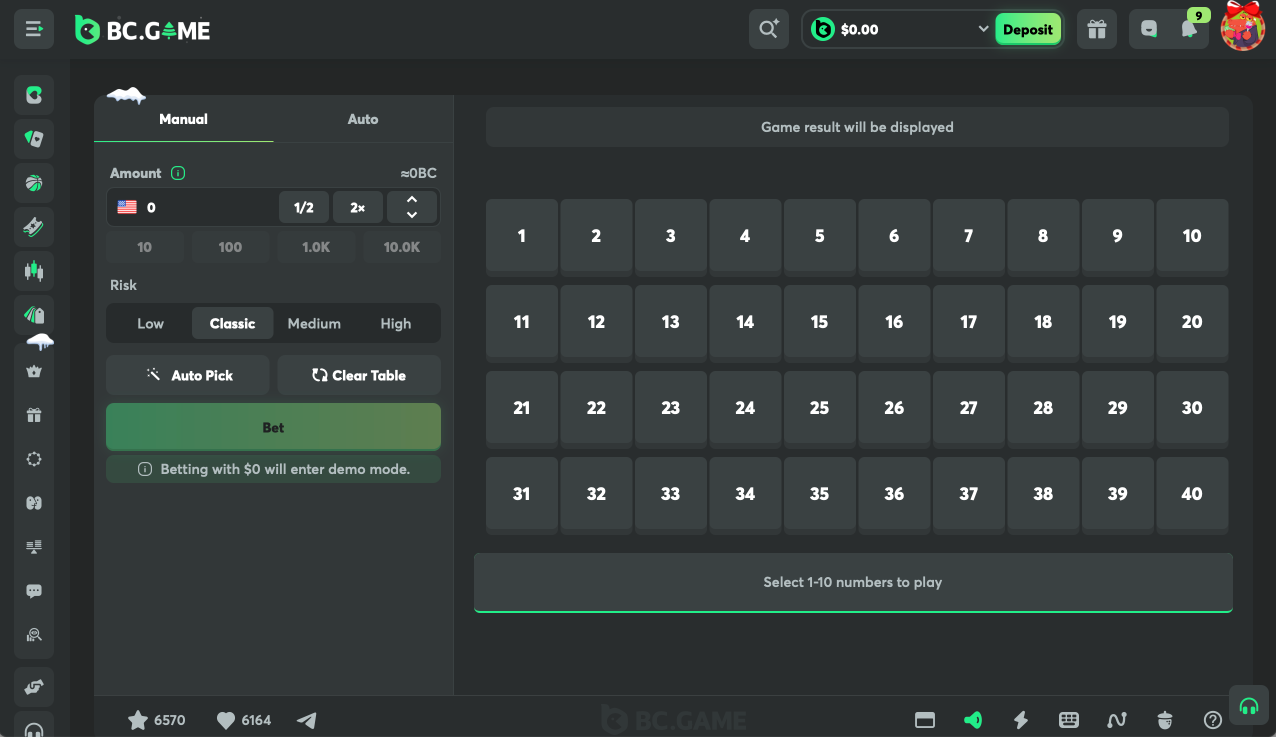Screen dimensions: 1276x737
Task: Select keno number 5
Action: (820, 236)
